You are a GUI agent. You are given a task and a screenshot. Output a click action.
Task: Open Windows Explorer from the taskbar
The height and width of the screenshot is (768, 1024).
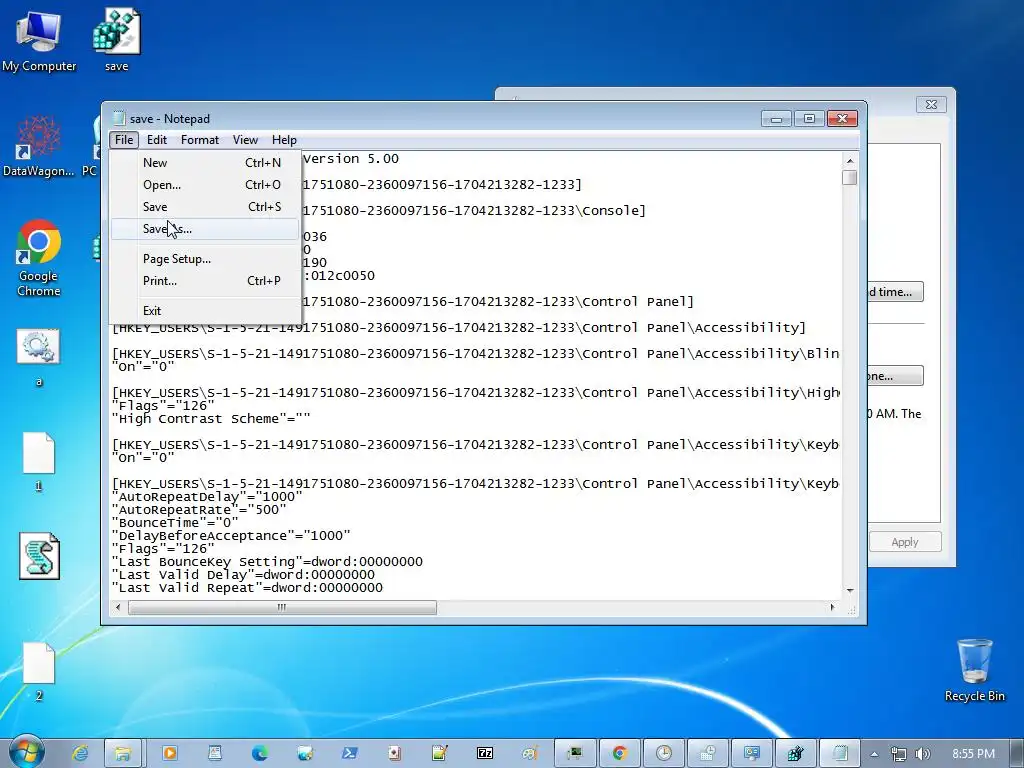point(122,754)
